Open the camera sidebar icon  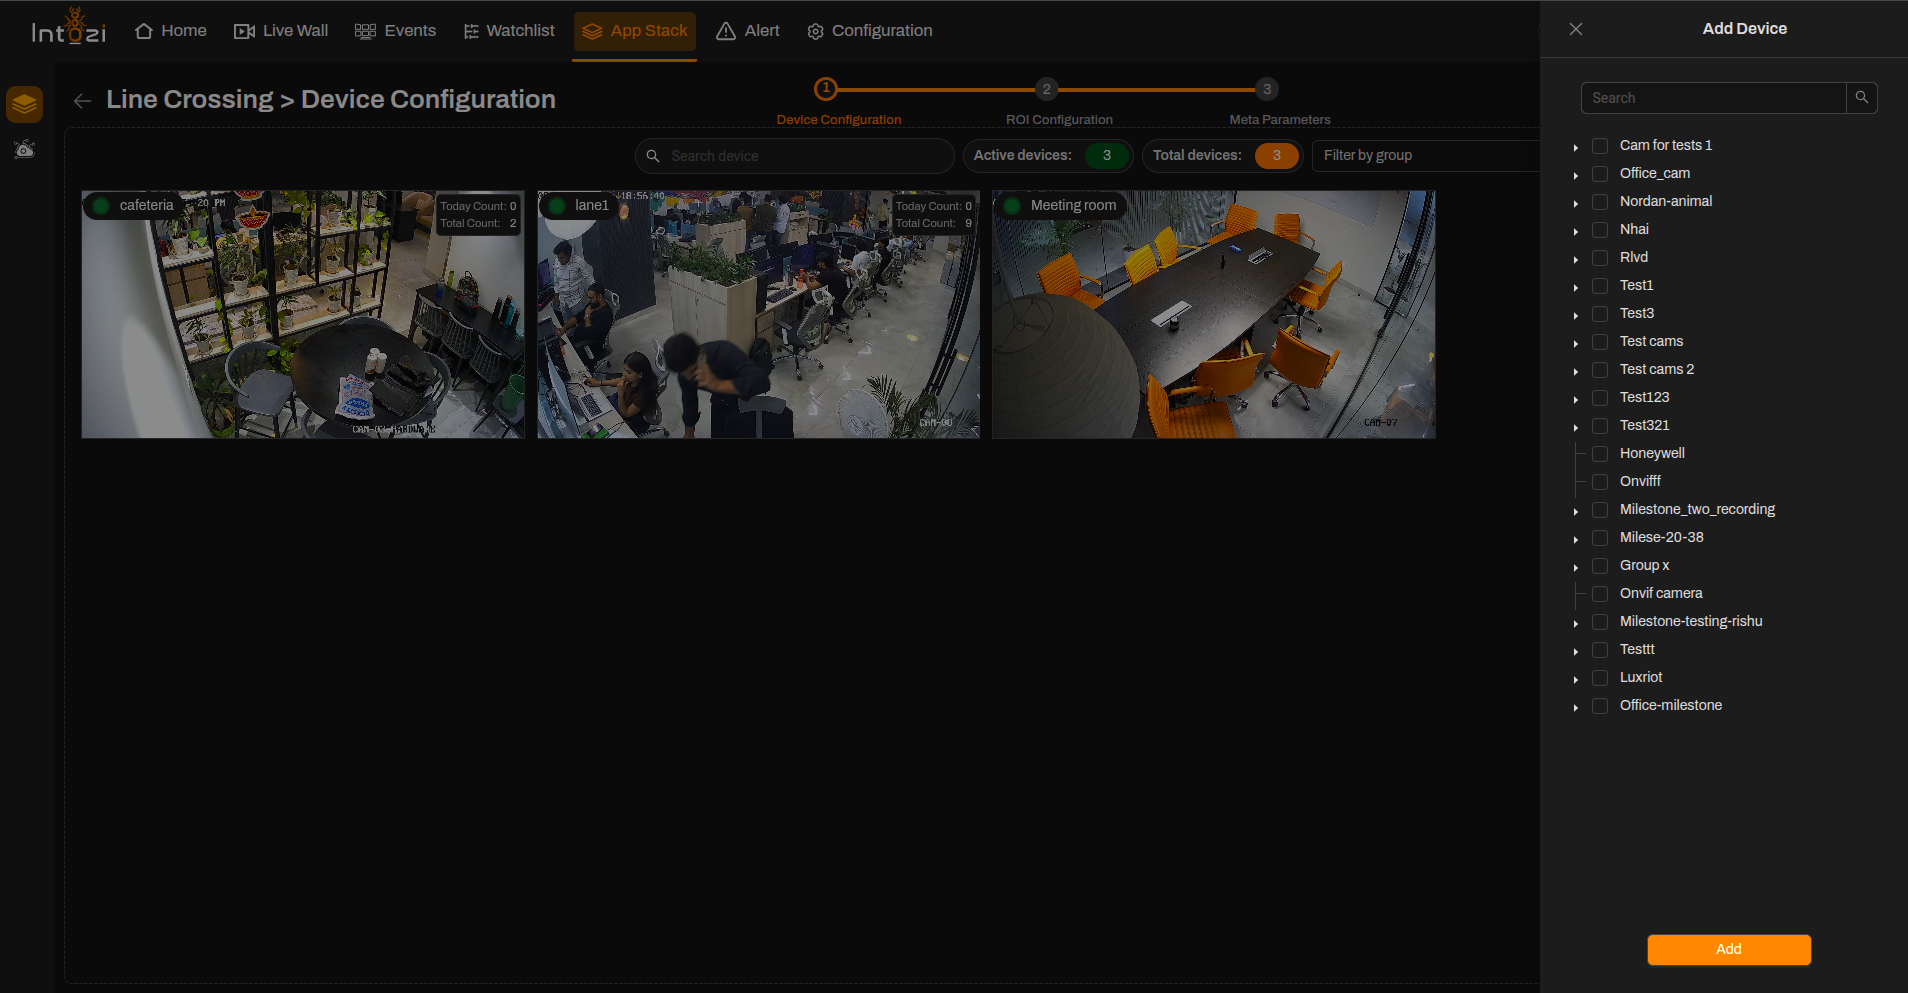pyautogui.click(x=24, y=150)
